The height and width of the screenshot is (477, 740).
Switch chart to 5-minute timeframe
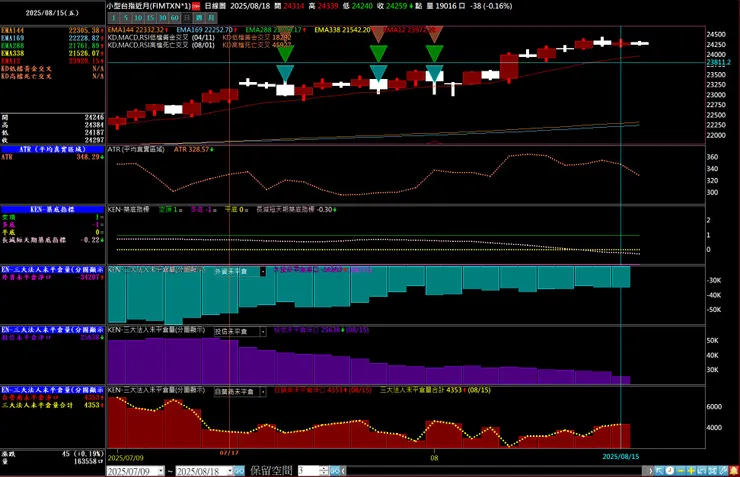126,18
